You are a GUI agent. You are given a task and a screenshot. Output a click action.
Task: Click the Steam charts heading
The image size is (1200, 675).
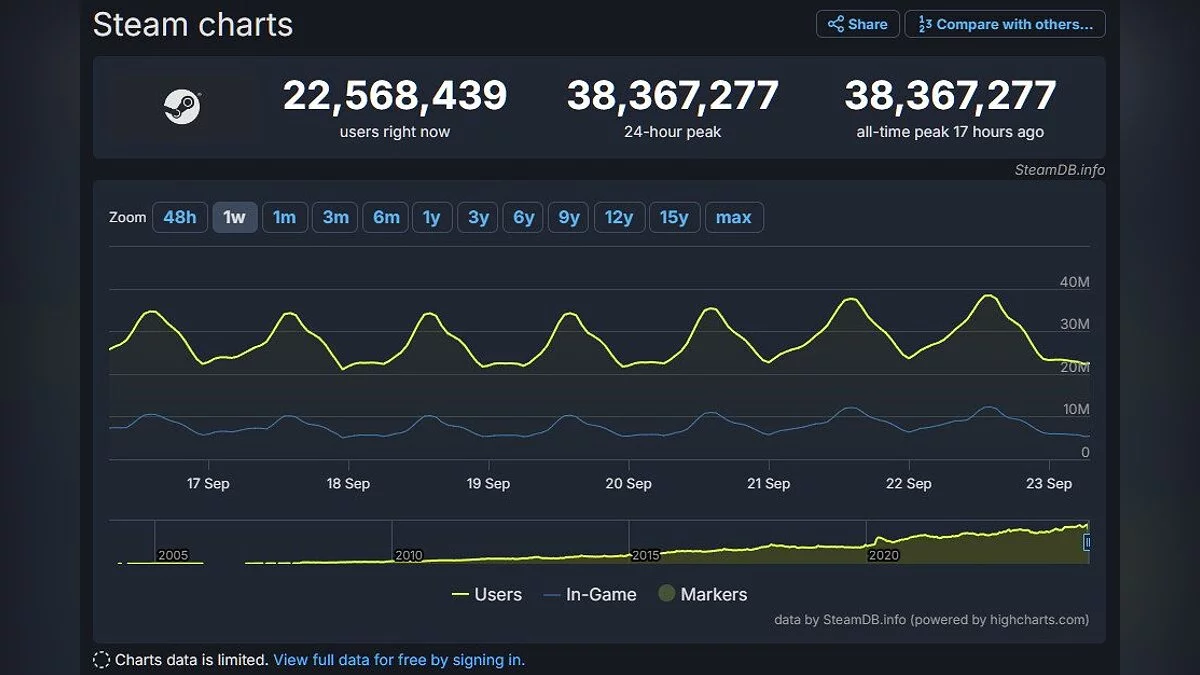(x=193, y=25)
